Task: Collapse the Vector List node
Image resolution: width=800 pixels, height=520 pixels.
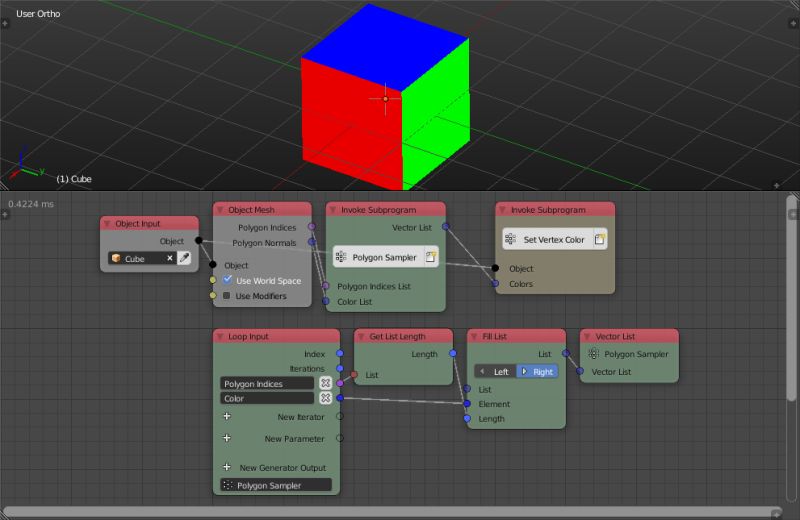Action: [x=587, y=337]
